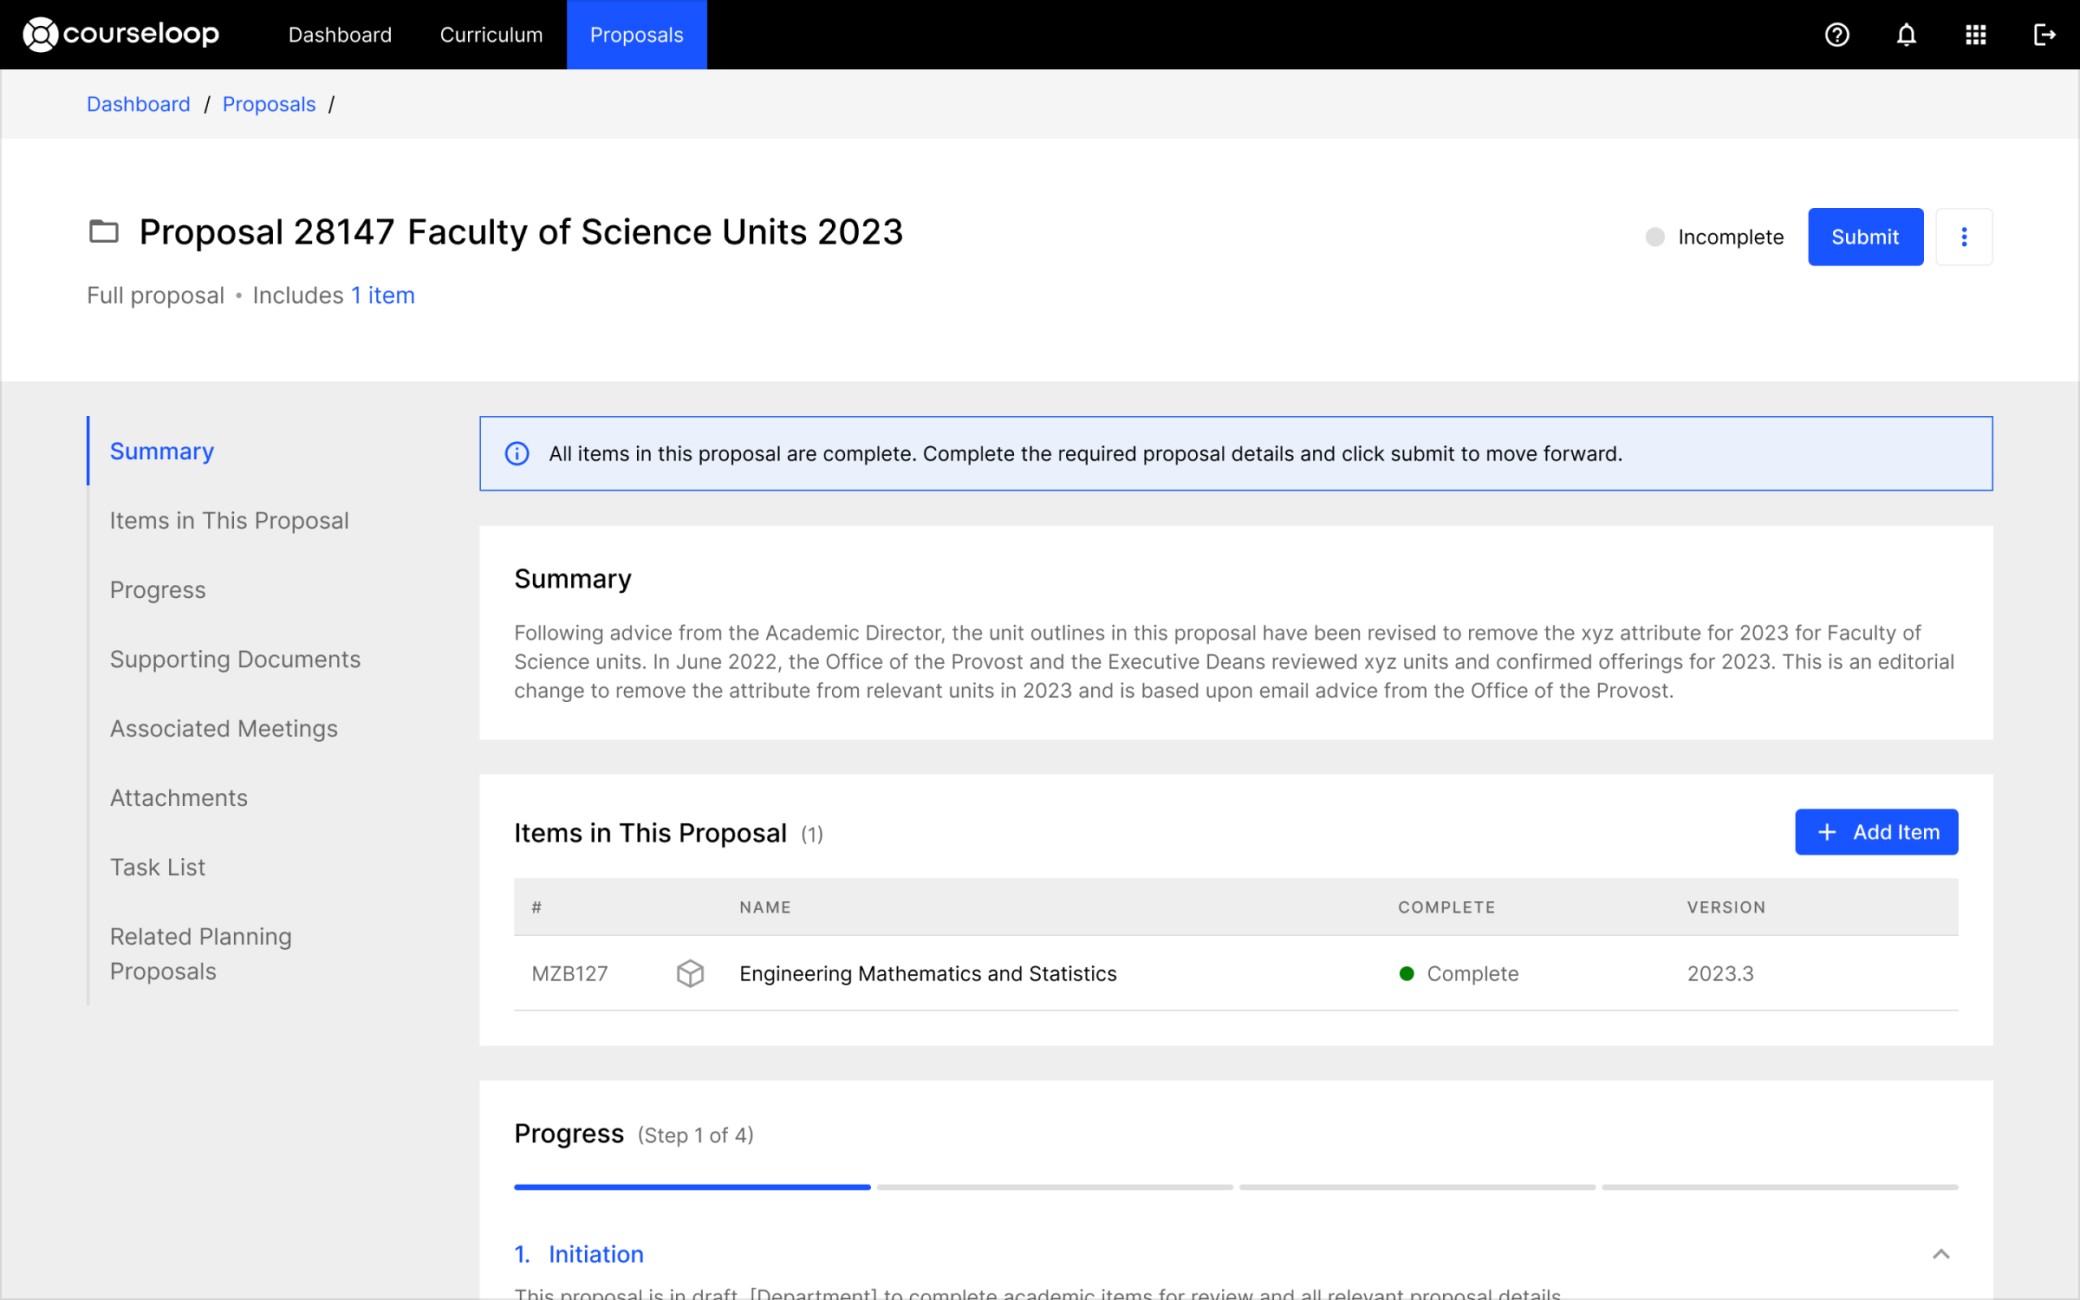
Task: Click the first progress bar segment
Action: tap(692, 1187)
